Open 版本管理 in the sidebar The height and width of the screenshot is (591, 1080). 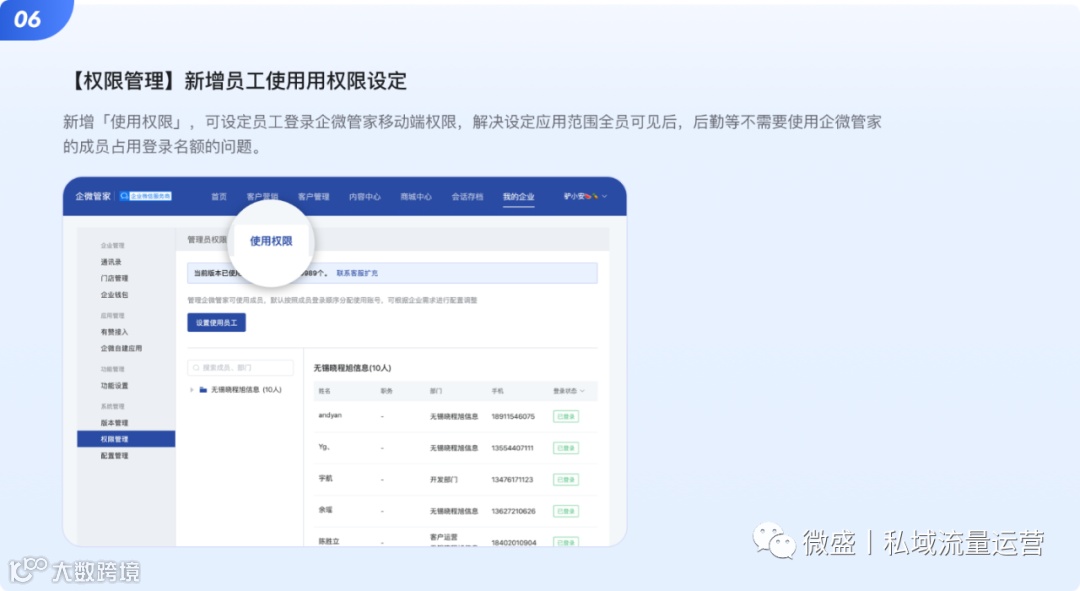click(114, 423)
